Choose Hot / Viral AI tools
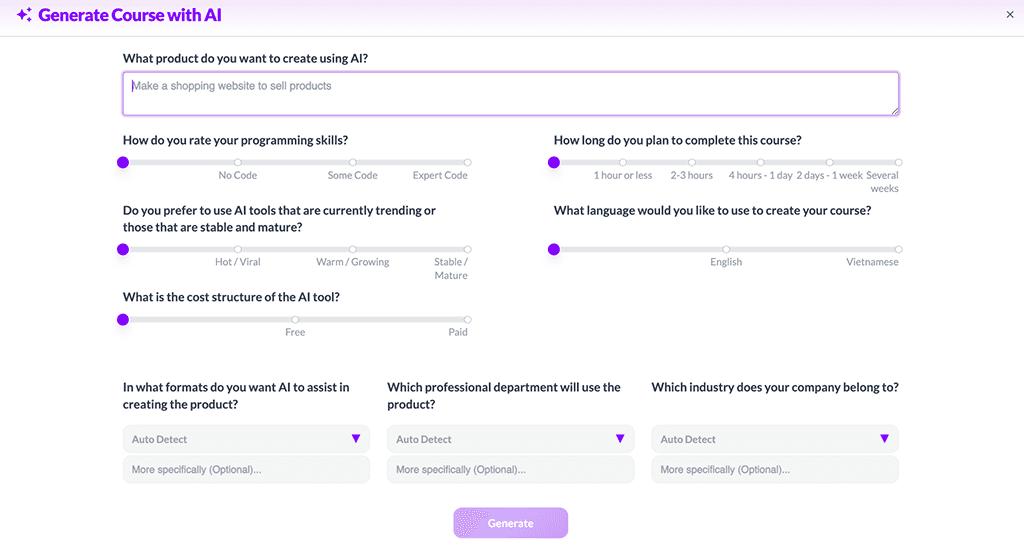Image resolution: width=1024 pixels, height=557 pixels. tap(238, 249)
